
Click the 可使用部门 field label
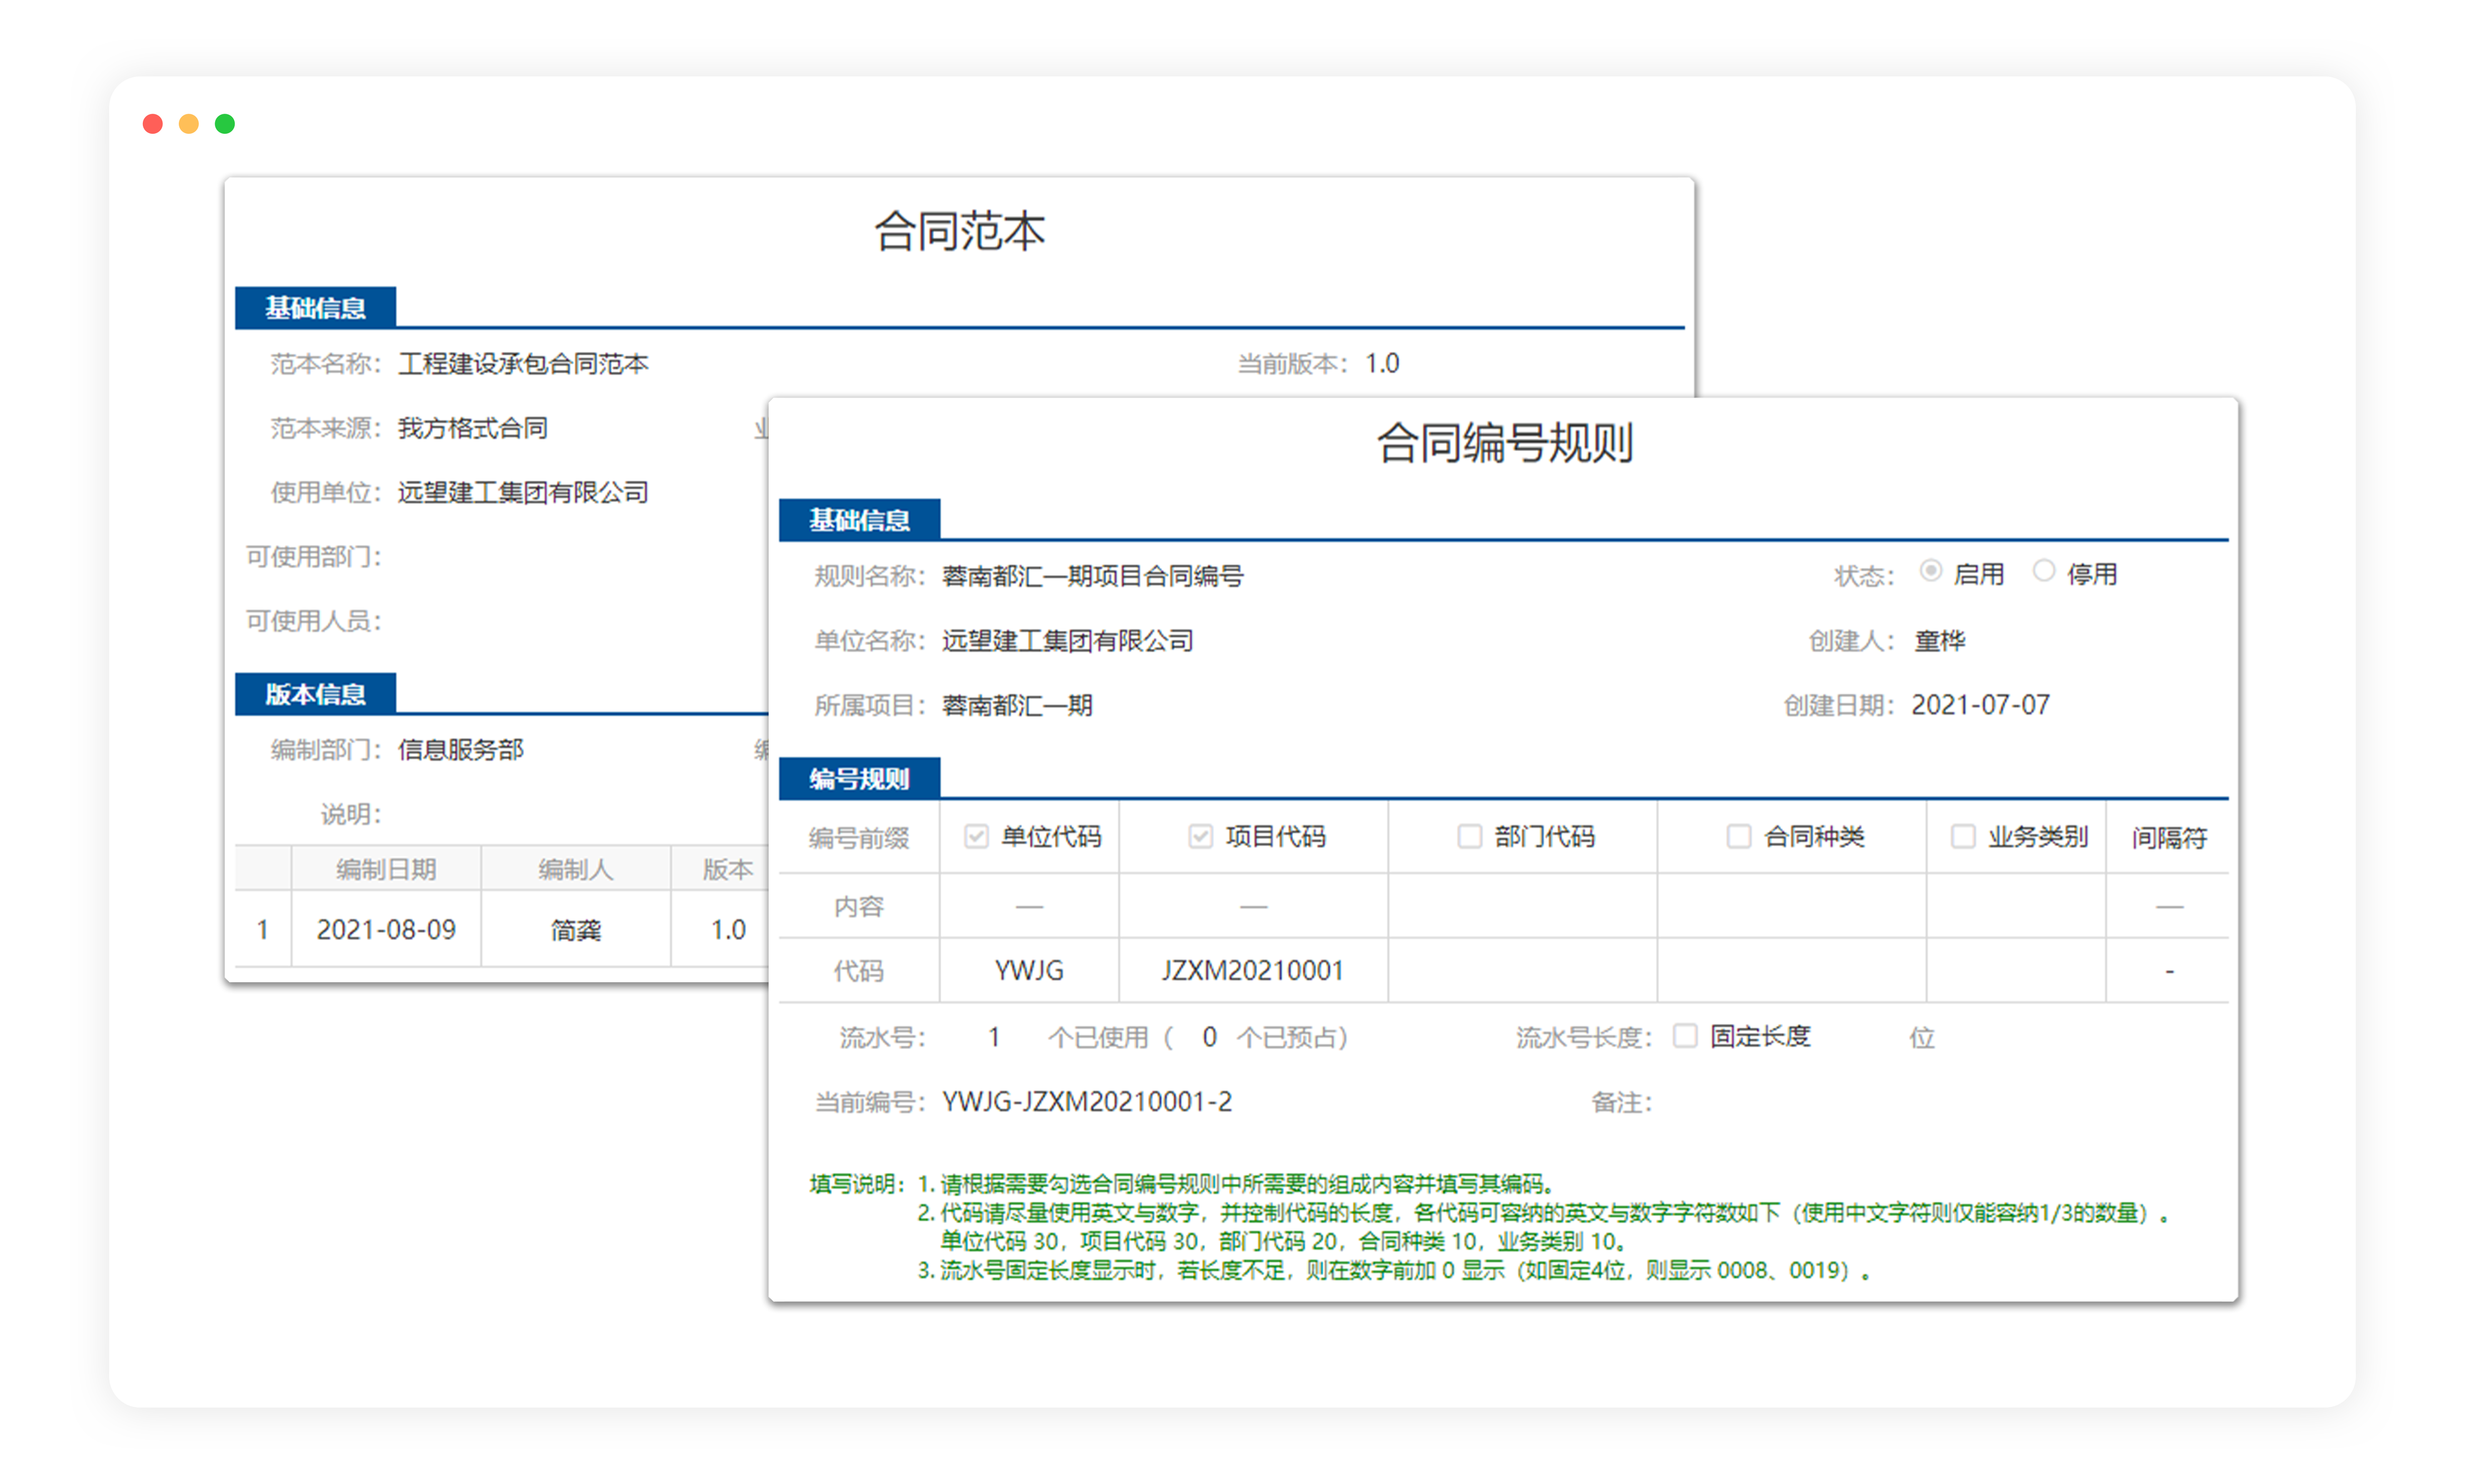tap(314, 556)
